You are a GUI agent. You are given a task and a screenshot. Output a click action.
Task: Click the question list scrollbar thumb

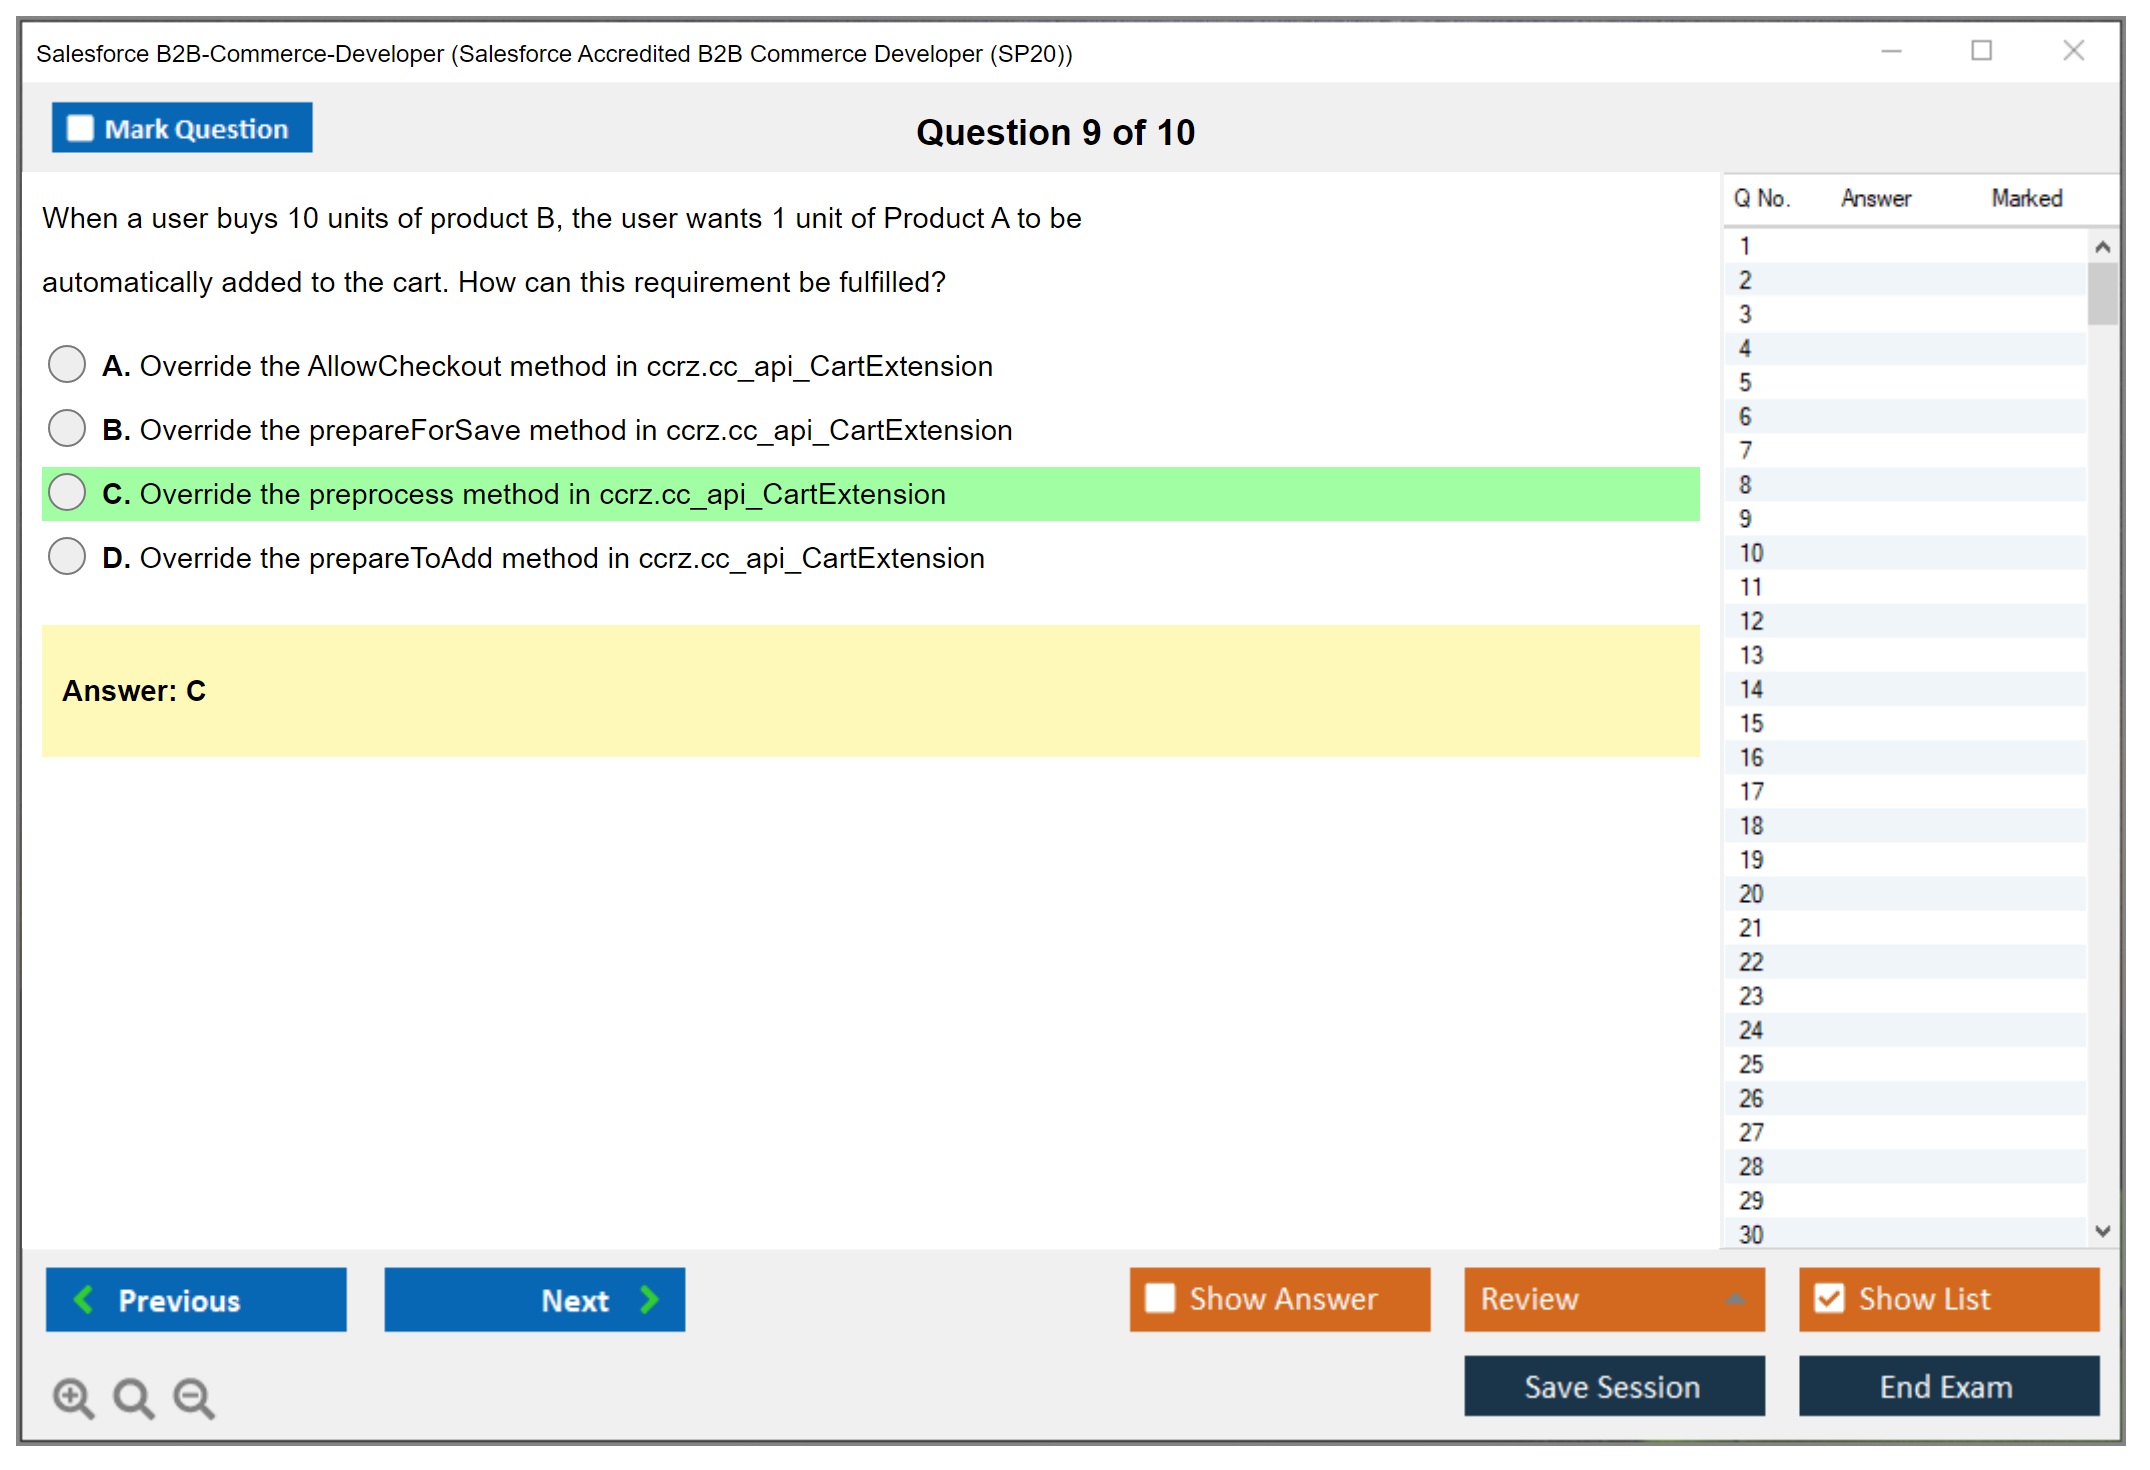(2102, 294)
